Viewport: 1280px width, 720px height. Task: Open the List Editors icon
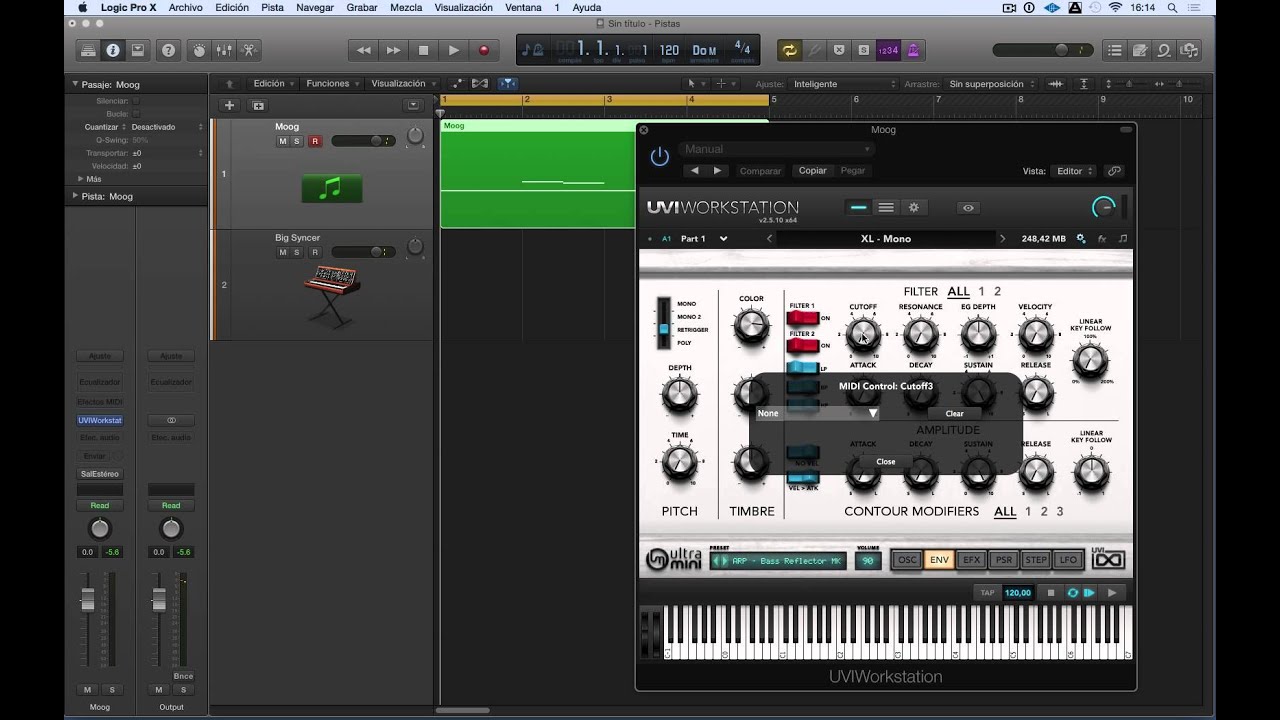(x=1116, y=50)
